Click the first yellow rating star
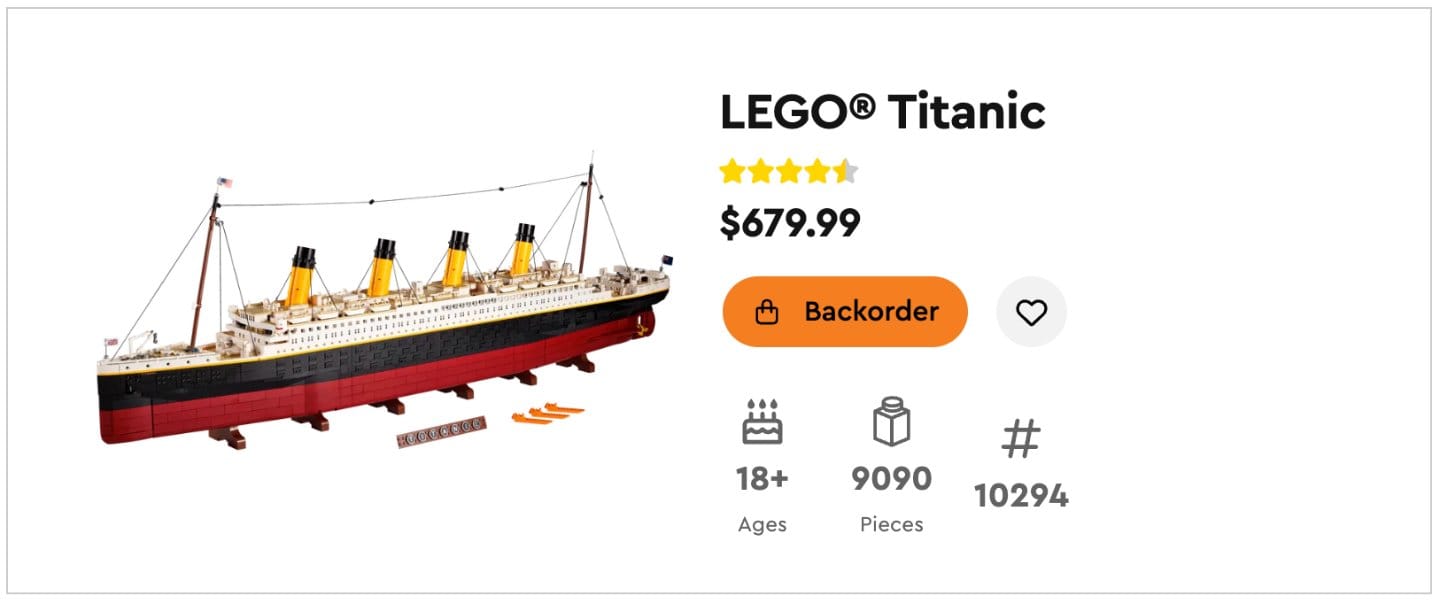Image resolution: width=1440 pixels, height=600 pixels. 732,172
